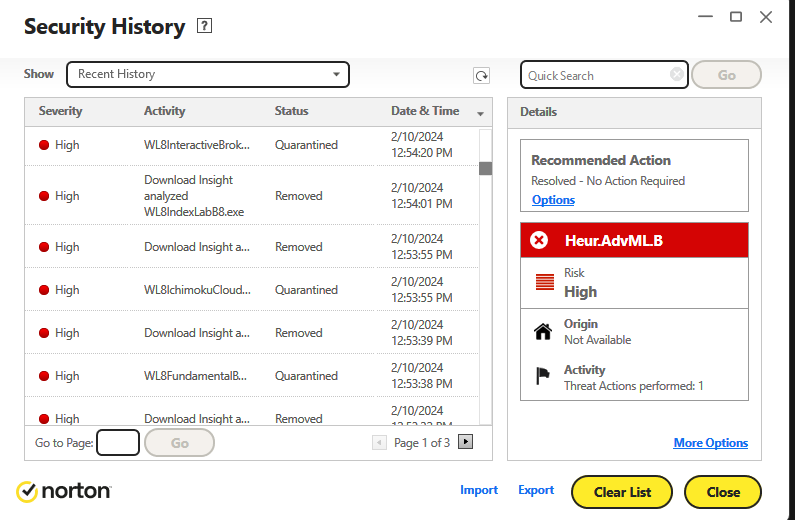This screenshot has width=795, height=520.
Task: Click the Quick Search Go button
Action: 727,75
